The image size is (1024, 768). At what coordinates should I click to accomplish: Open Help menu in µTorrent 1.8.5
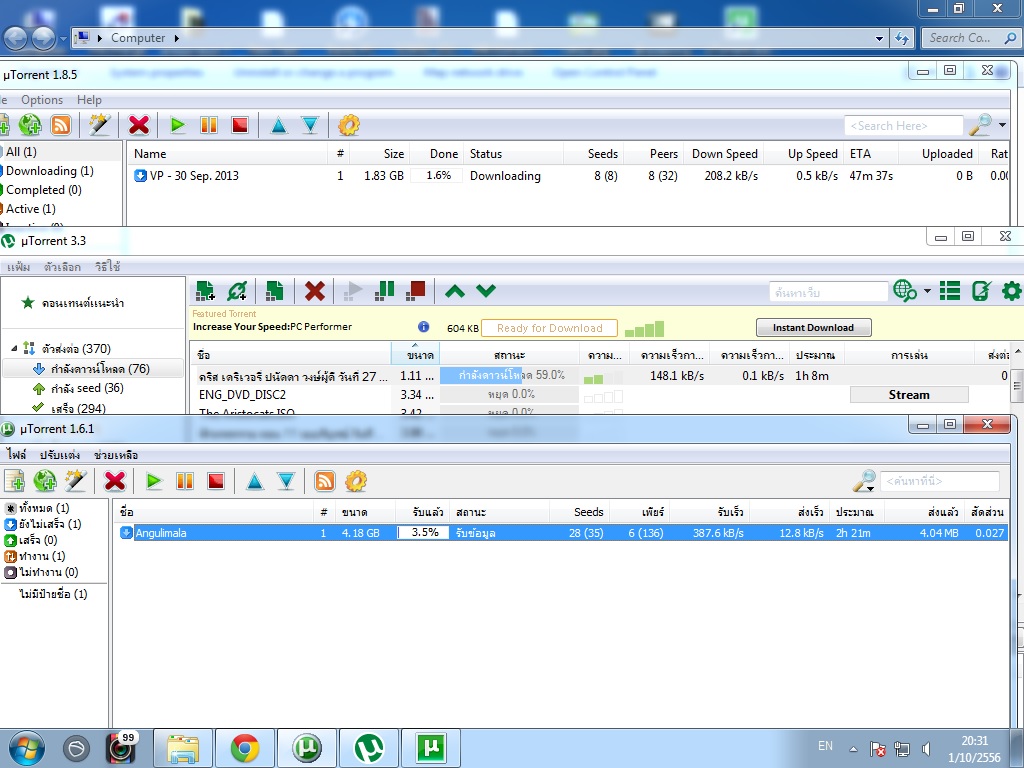point(89,100)
